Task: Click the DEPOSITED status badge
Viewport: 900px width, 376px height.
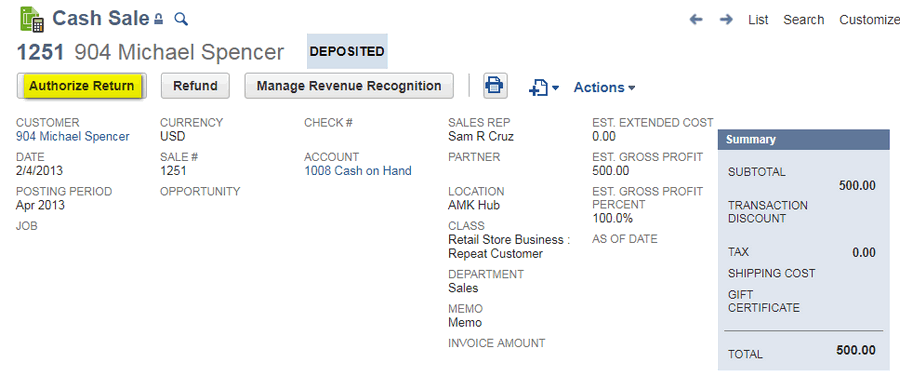Action: [347, 51]
